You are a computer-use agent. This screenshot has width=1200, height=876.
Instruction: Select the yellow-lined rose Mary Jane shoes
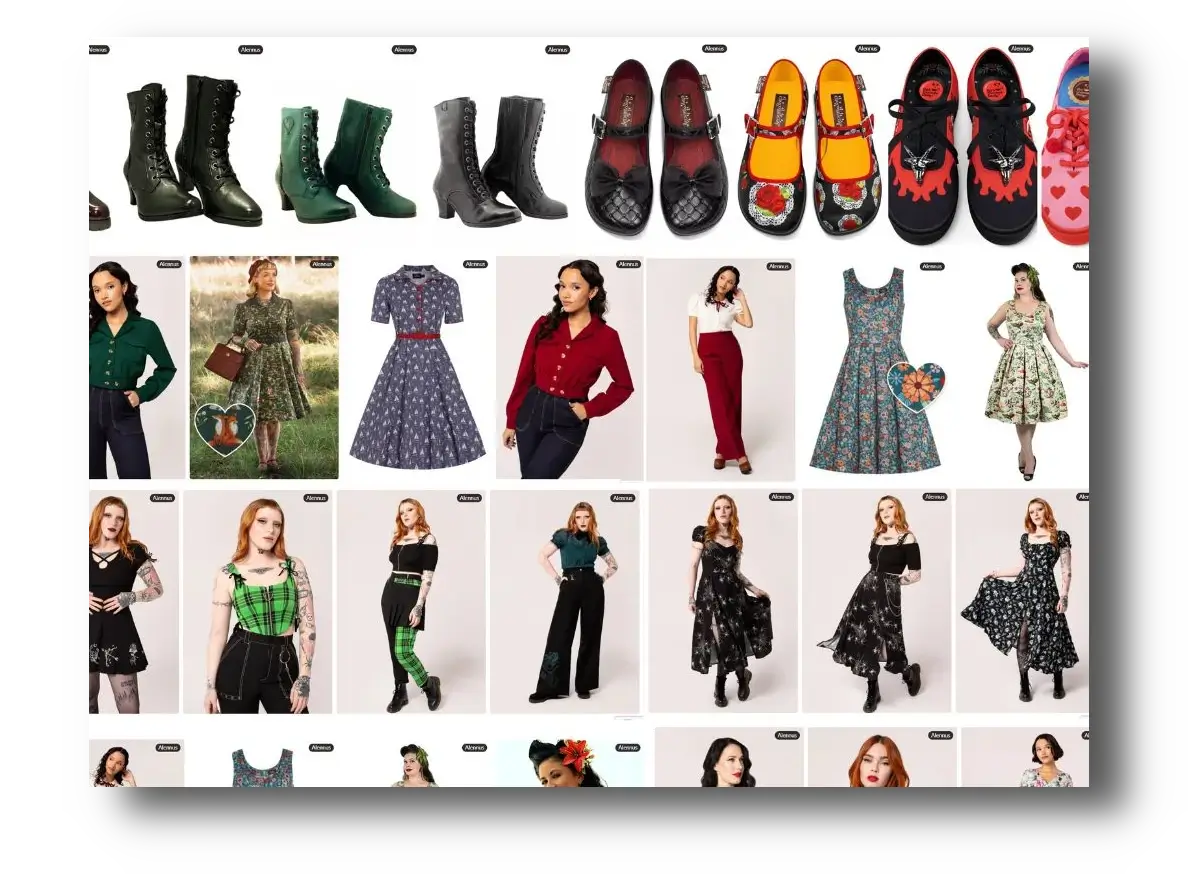(809, 148)
